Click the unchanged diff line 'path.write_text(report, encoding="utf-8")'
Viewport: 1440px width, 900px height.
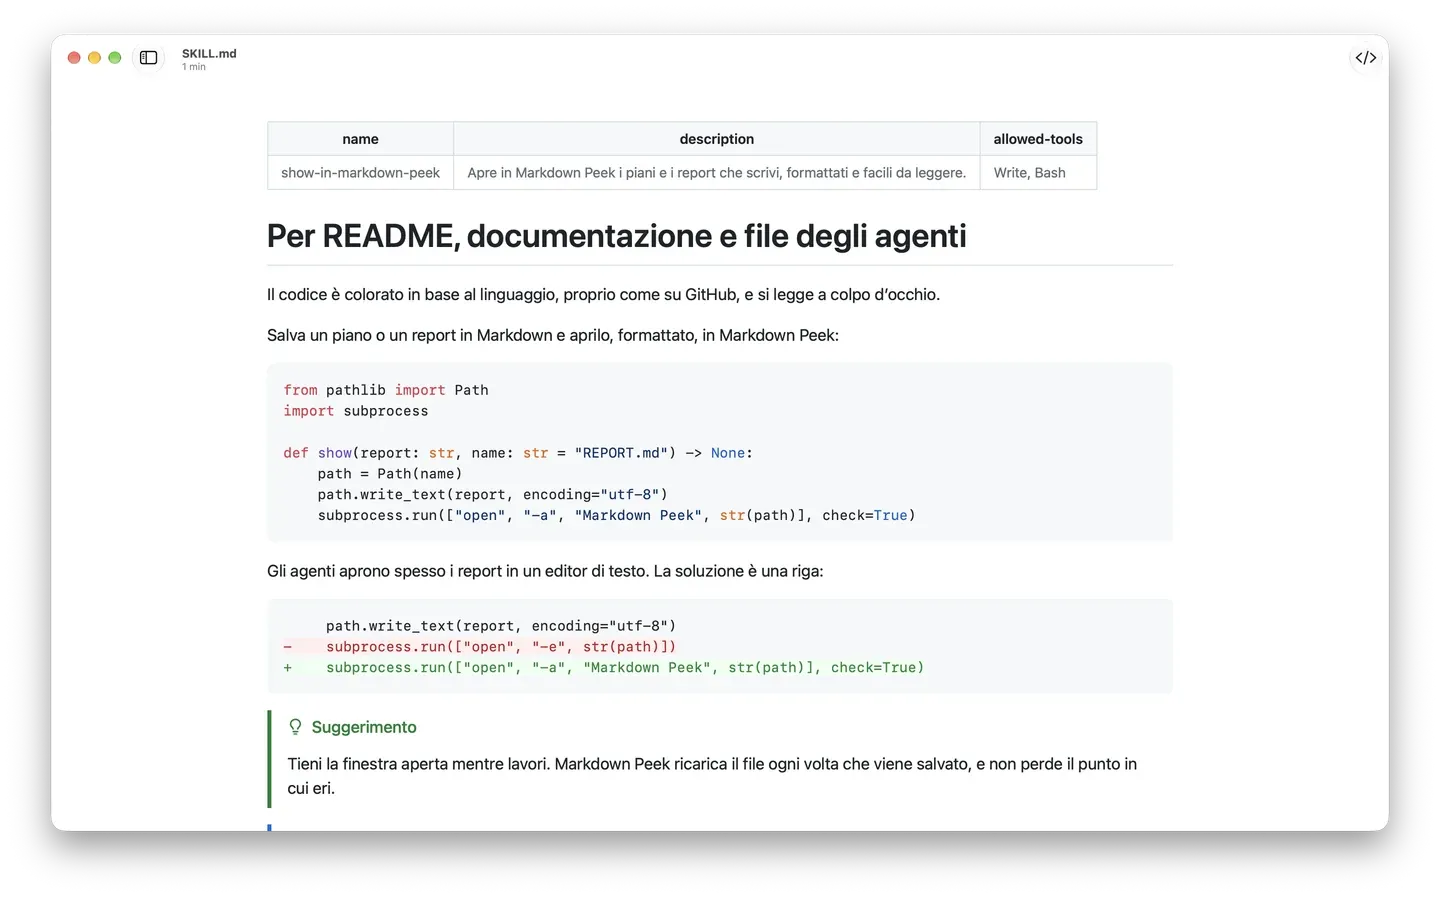501,626
